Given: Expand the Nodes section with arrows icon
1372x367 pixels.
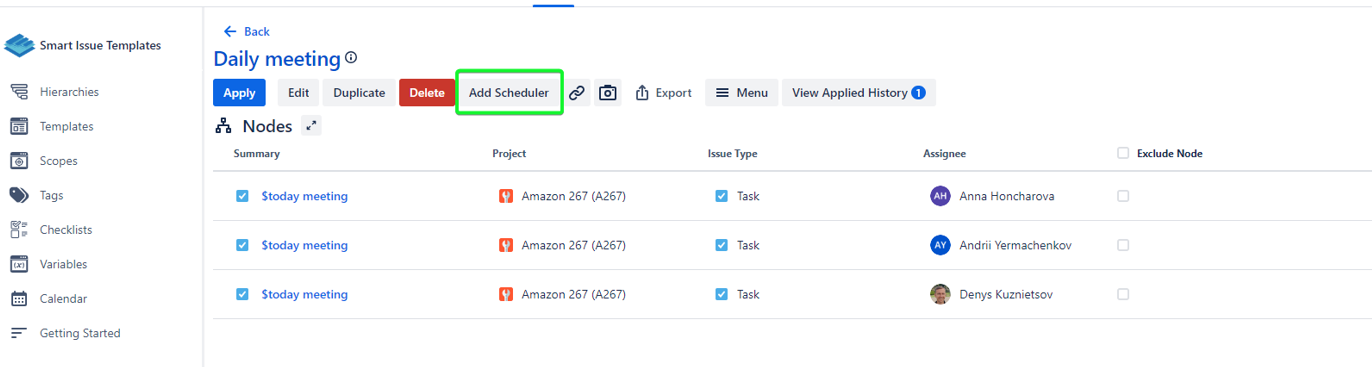Looking at the screenshot, I should click(x=312, y=126).
